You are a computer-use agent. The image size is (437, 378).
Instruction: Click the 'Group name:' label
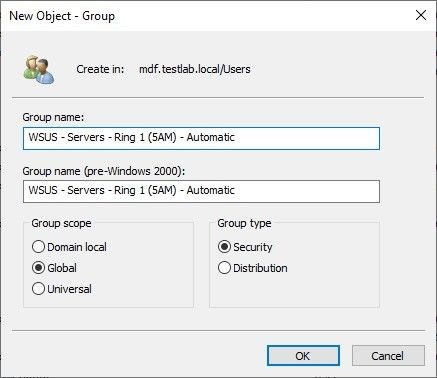(x=53, y=117)
